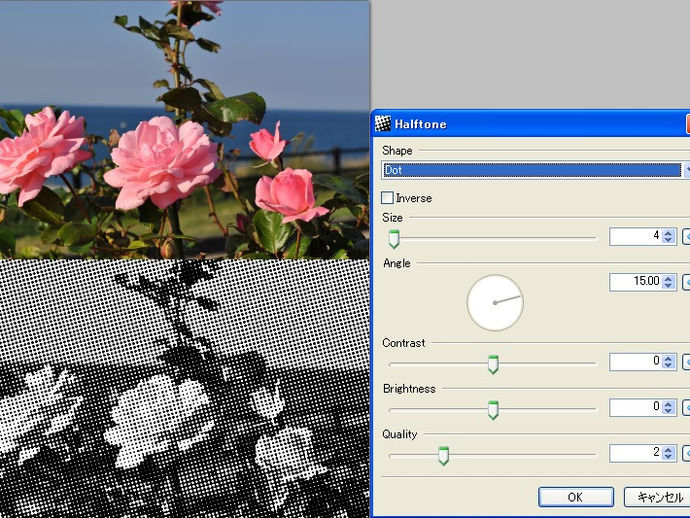The width and height of the screenshot is (690, 518).
Task: Click the Halftone dialog title icon
Action: 382,124
